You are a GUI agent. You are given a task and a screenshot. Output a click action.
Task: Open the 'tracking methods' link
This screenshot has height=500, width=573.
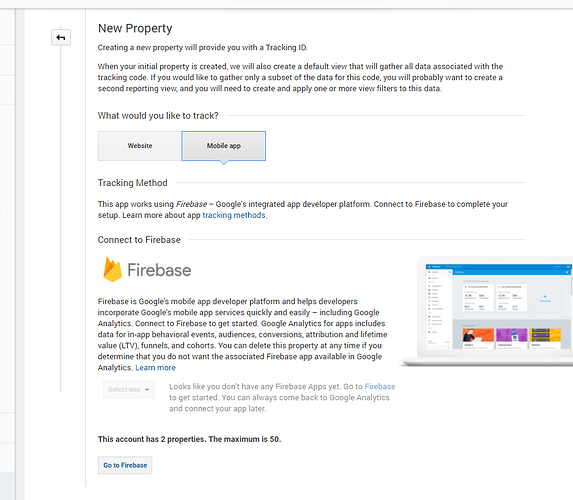point(234,215)
